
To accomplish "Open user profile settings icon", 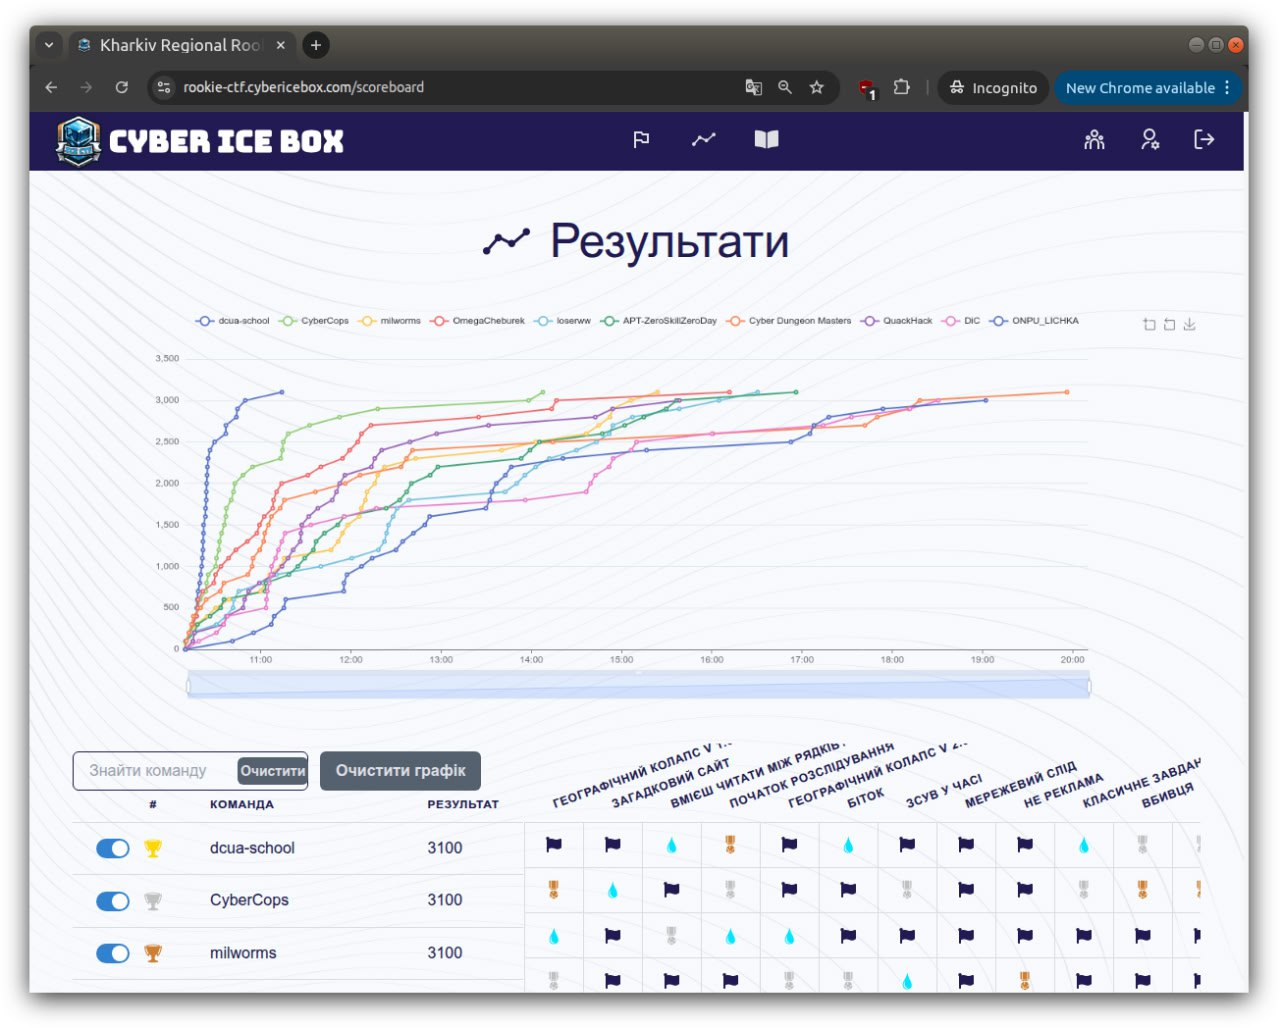I will tap(1150, 140).
